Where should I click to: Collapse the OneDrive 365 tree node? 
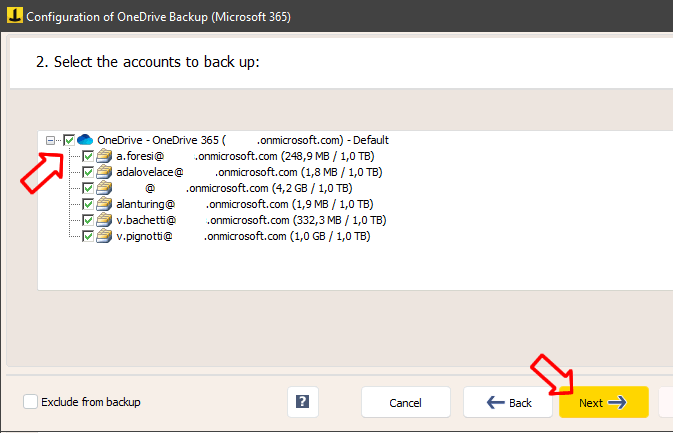point(51,140)
